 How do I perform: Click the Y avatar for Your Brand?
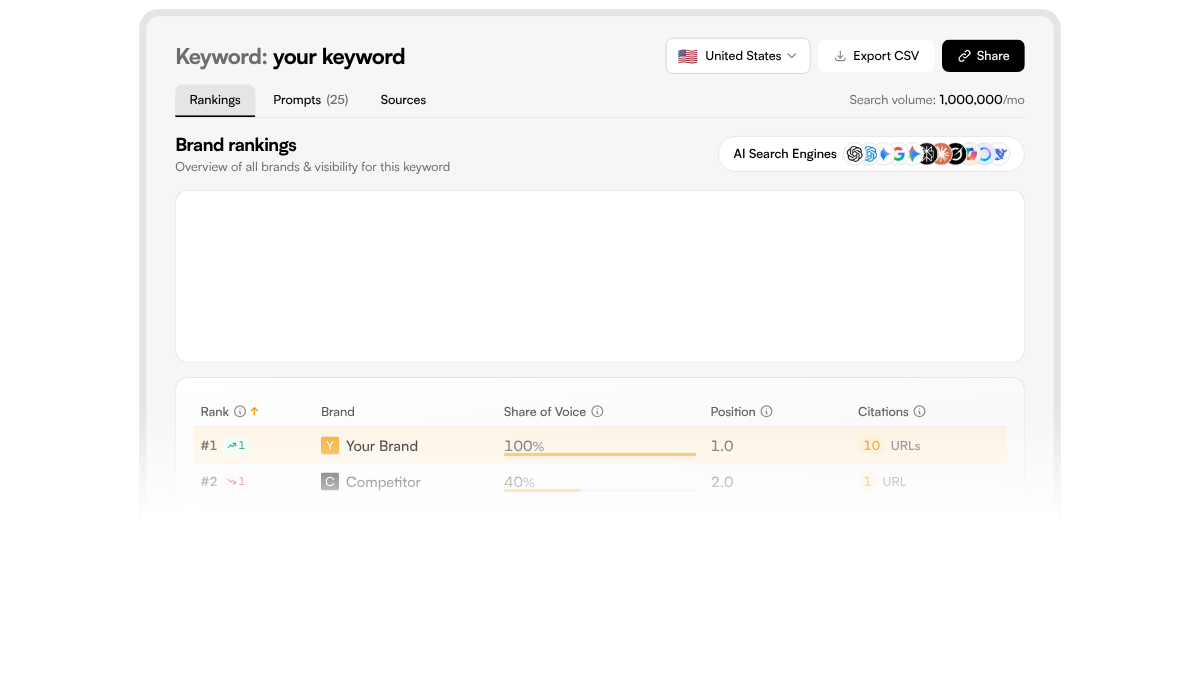(330, 446)
